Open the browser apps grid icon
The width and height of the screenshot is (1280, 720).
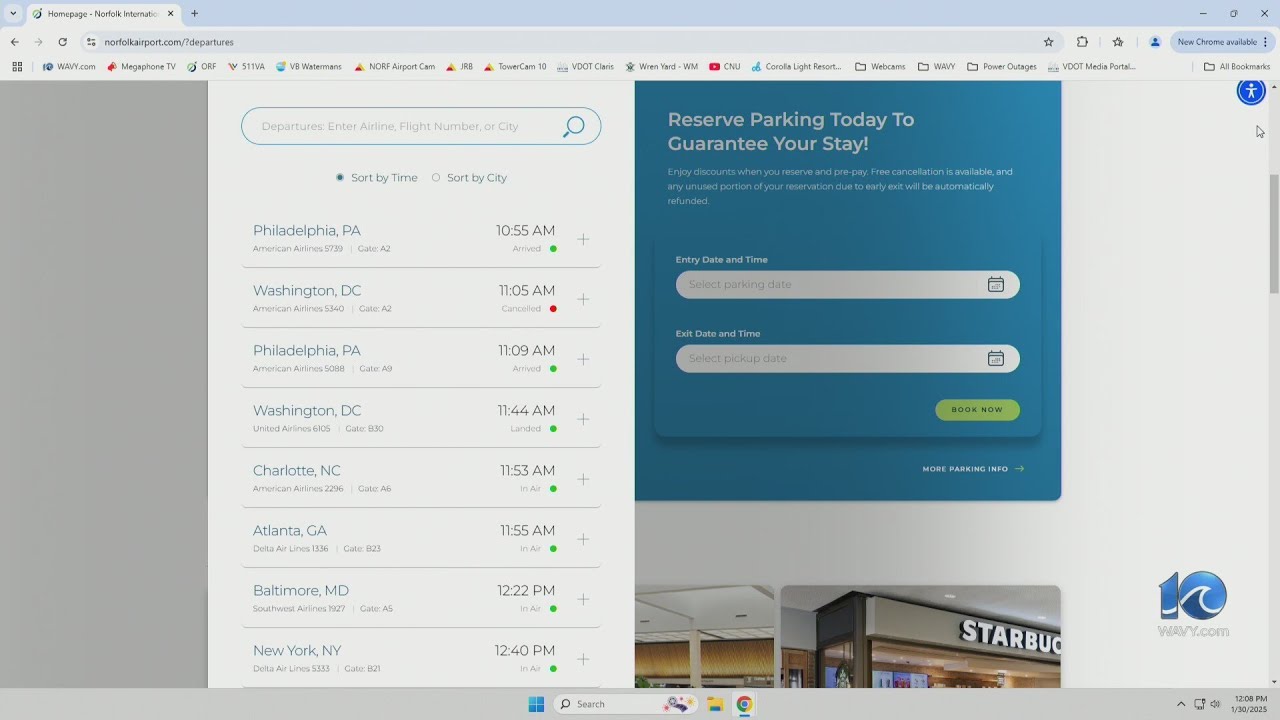coord(17,67)
